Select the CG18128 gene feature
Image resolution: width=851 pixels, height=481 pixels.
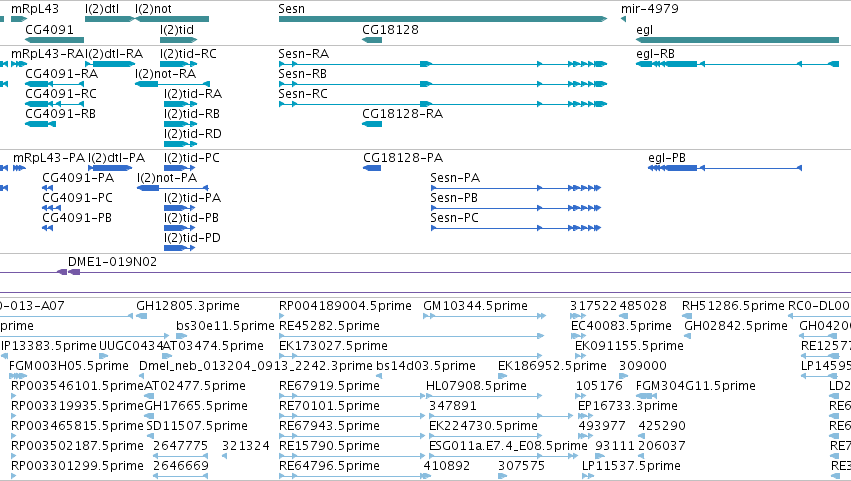click(x=372, y=40)
